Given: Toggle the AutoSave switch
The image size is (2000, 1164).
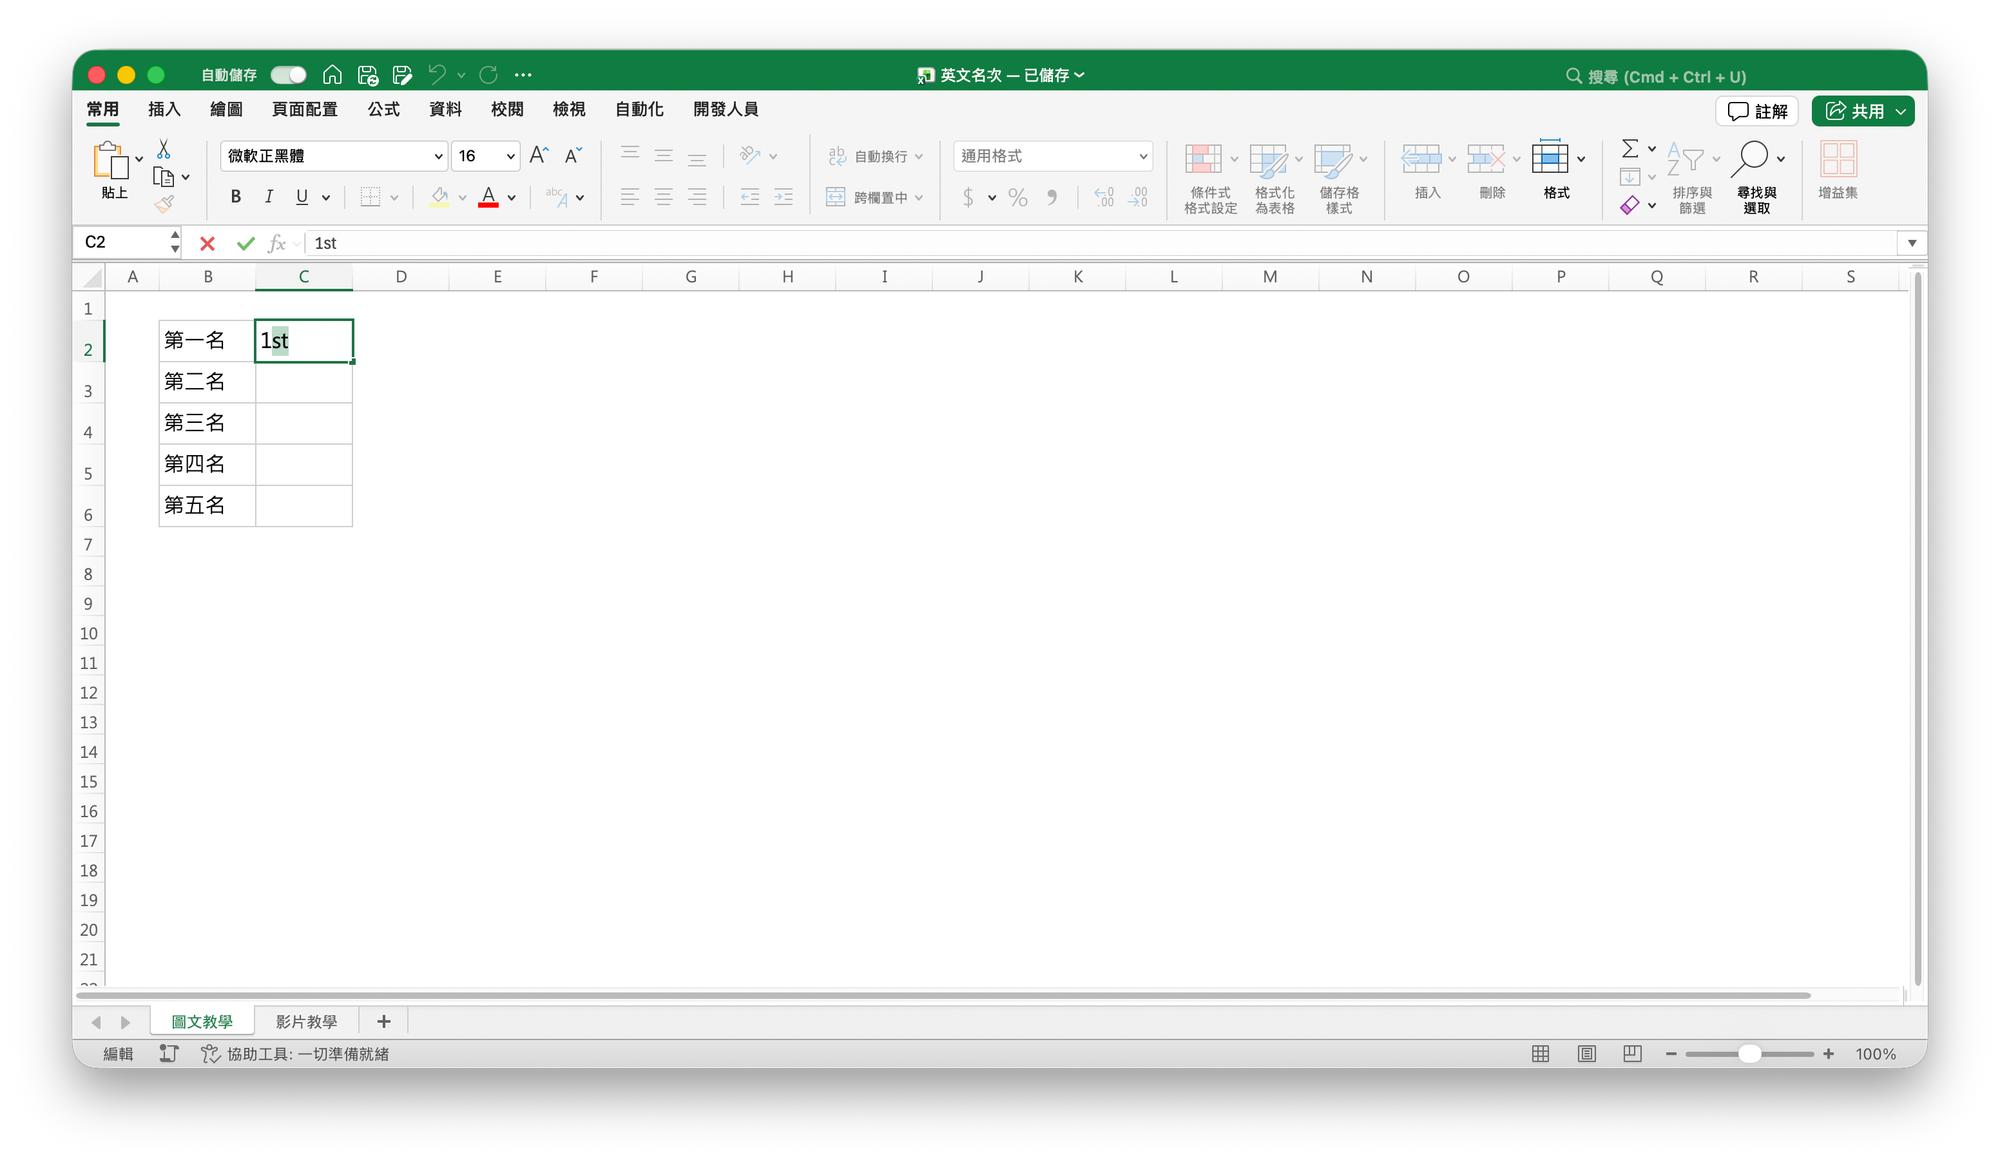Looking at the screenshot, I should point(288,75).
